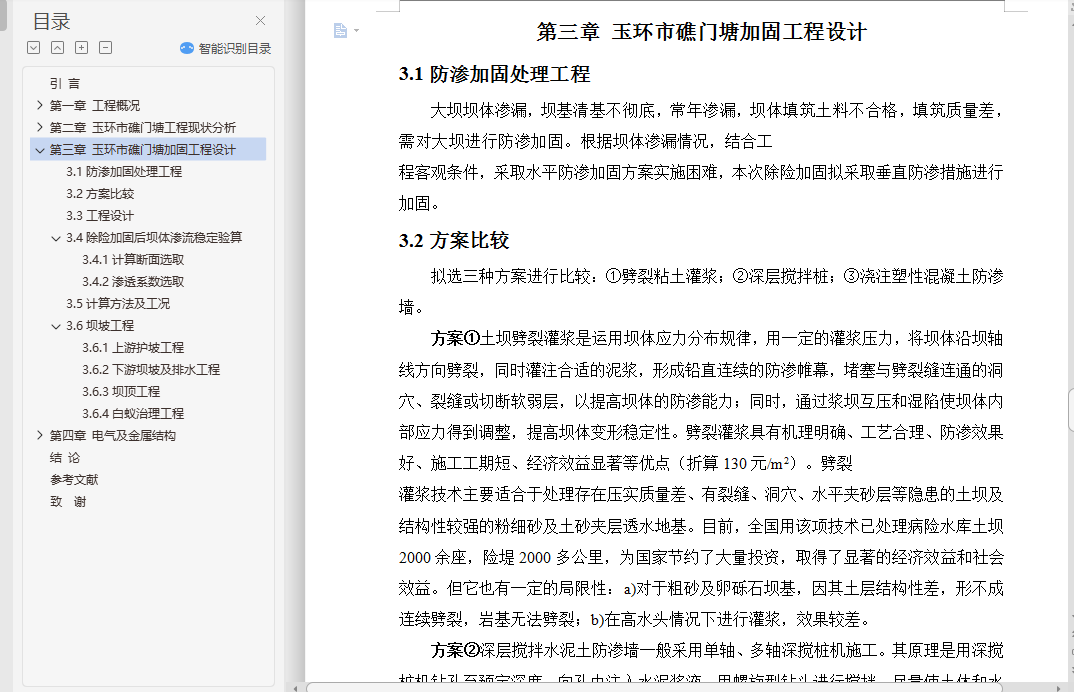
Task: Select 3.4 除险加固后坝体渗流稳定验算 entry
Action: [x=154, y=237]
